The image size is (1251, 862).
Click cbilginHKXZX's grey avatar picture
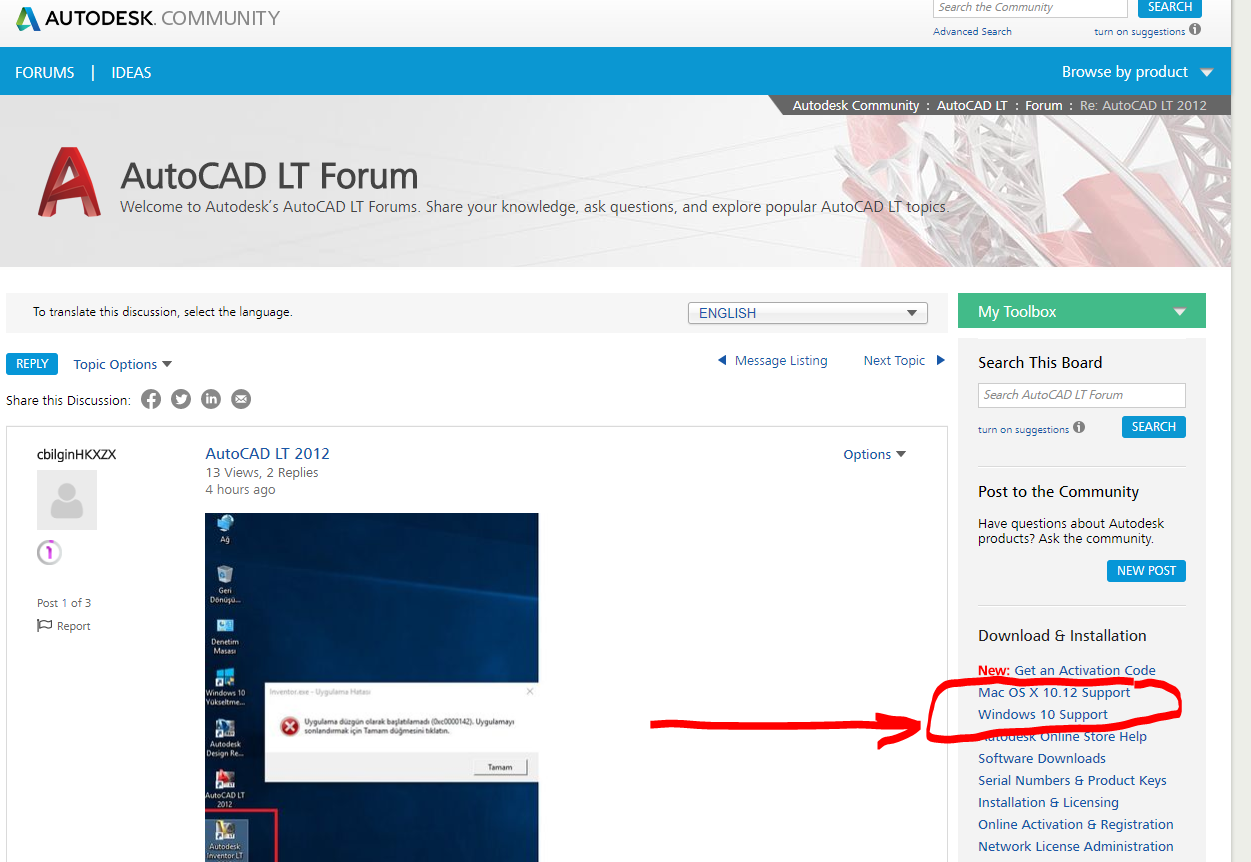(67, 500)
